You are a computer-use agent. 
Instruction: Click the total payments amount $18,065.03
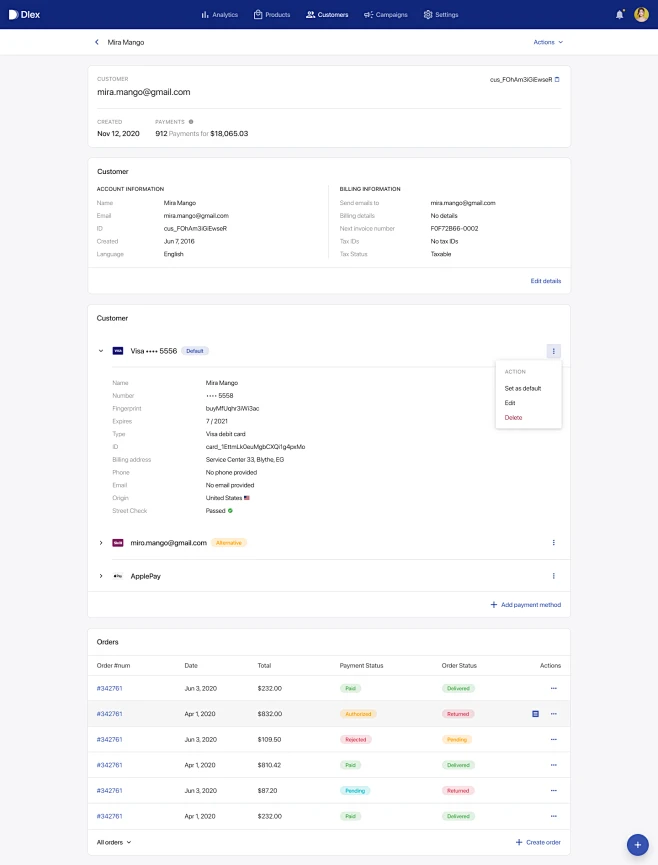coord(229,134)
